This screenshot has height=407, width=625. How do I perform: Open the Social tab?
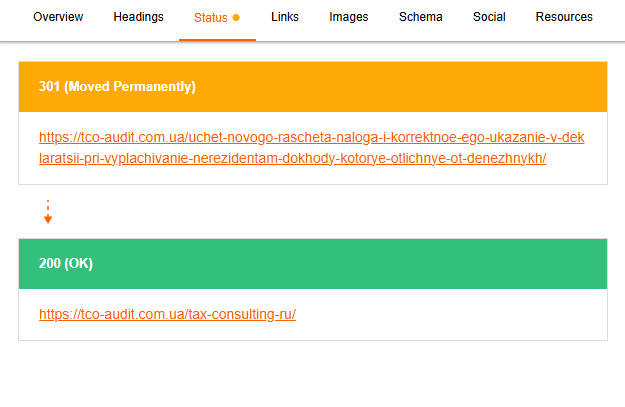[489, 17]
